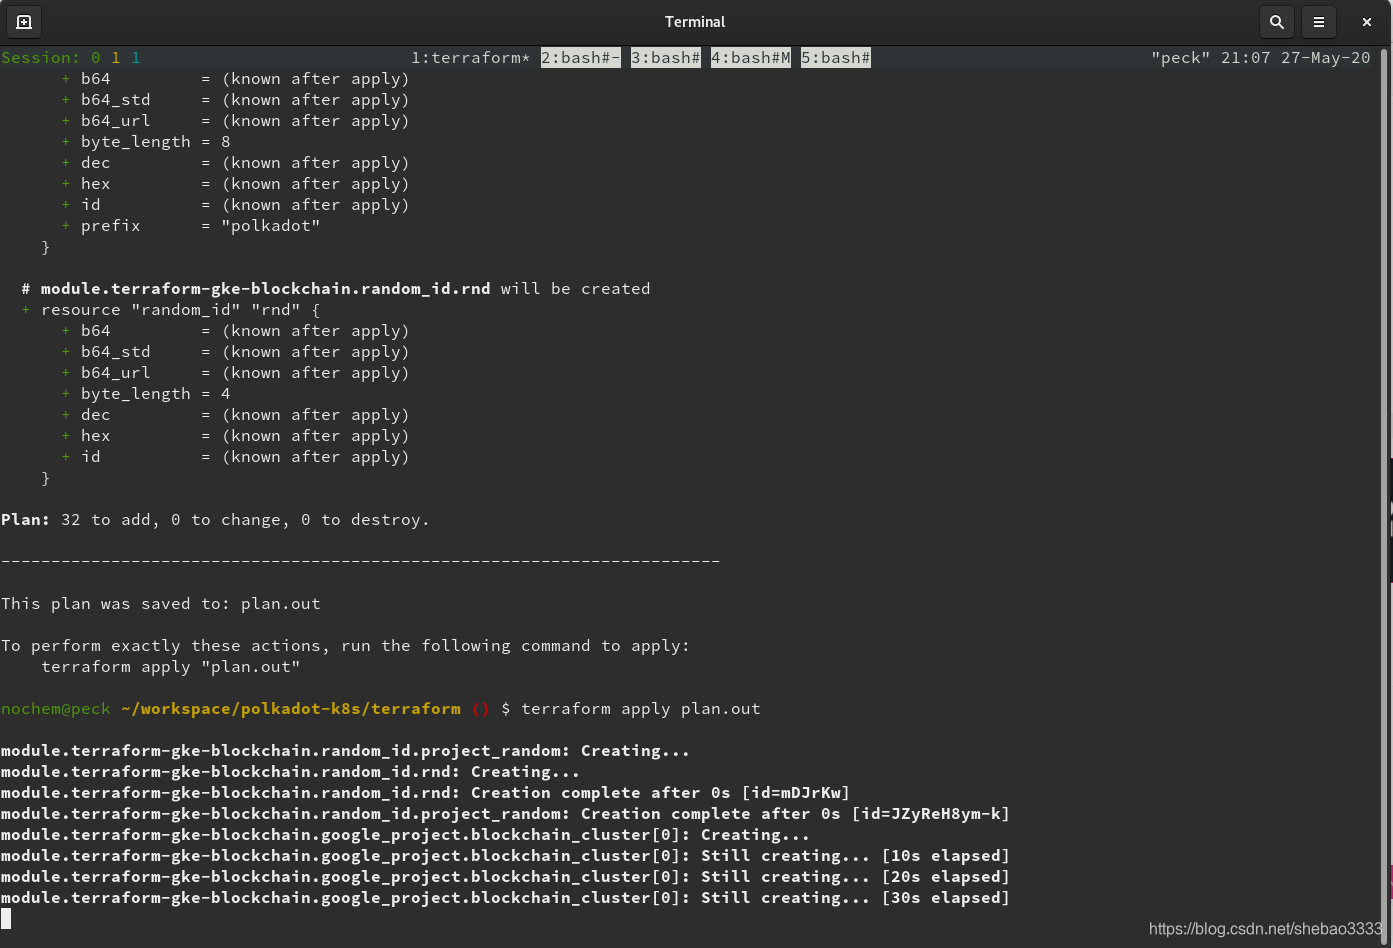Click the 'prefix = "polkadot"' line
The width and height of the screenshot is (1393, 948).
(191, 226)
